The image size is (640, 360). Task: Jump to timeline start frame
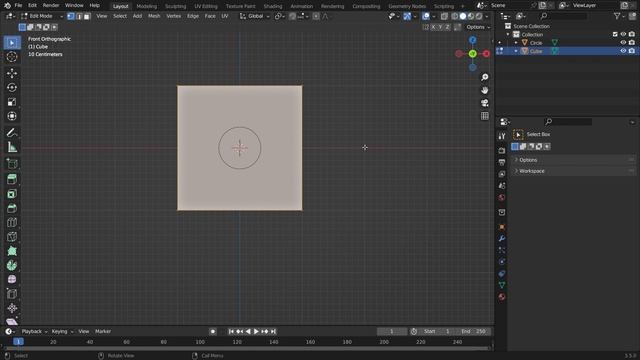click(231, 331)
